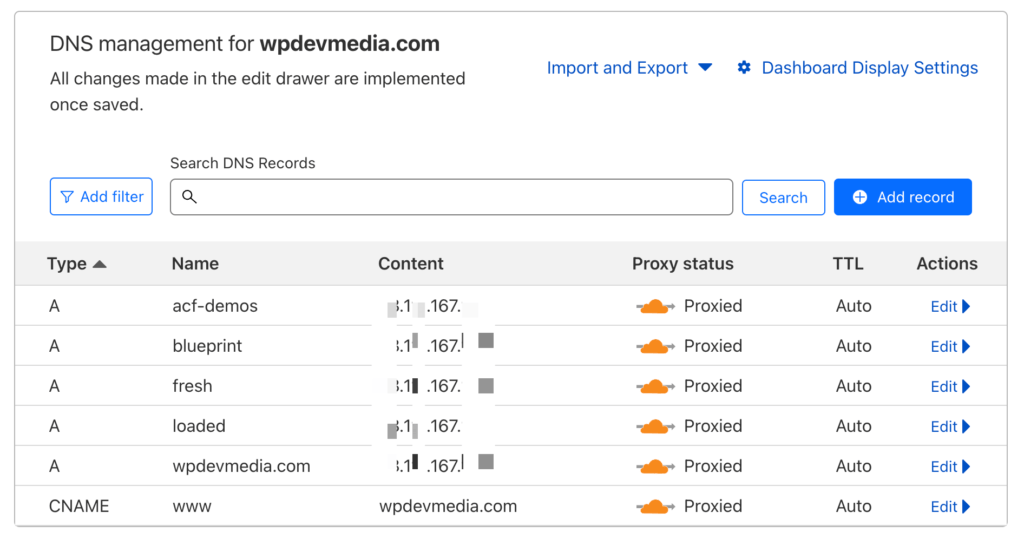The image size is (1024, 539).
Task: Select the acf-demos name cell
Action: click(x=215, y=306)
